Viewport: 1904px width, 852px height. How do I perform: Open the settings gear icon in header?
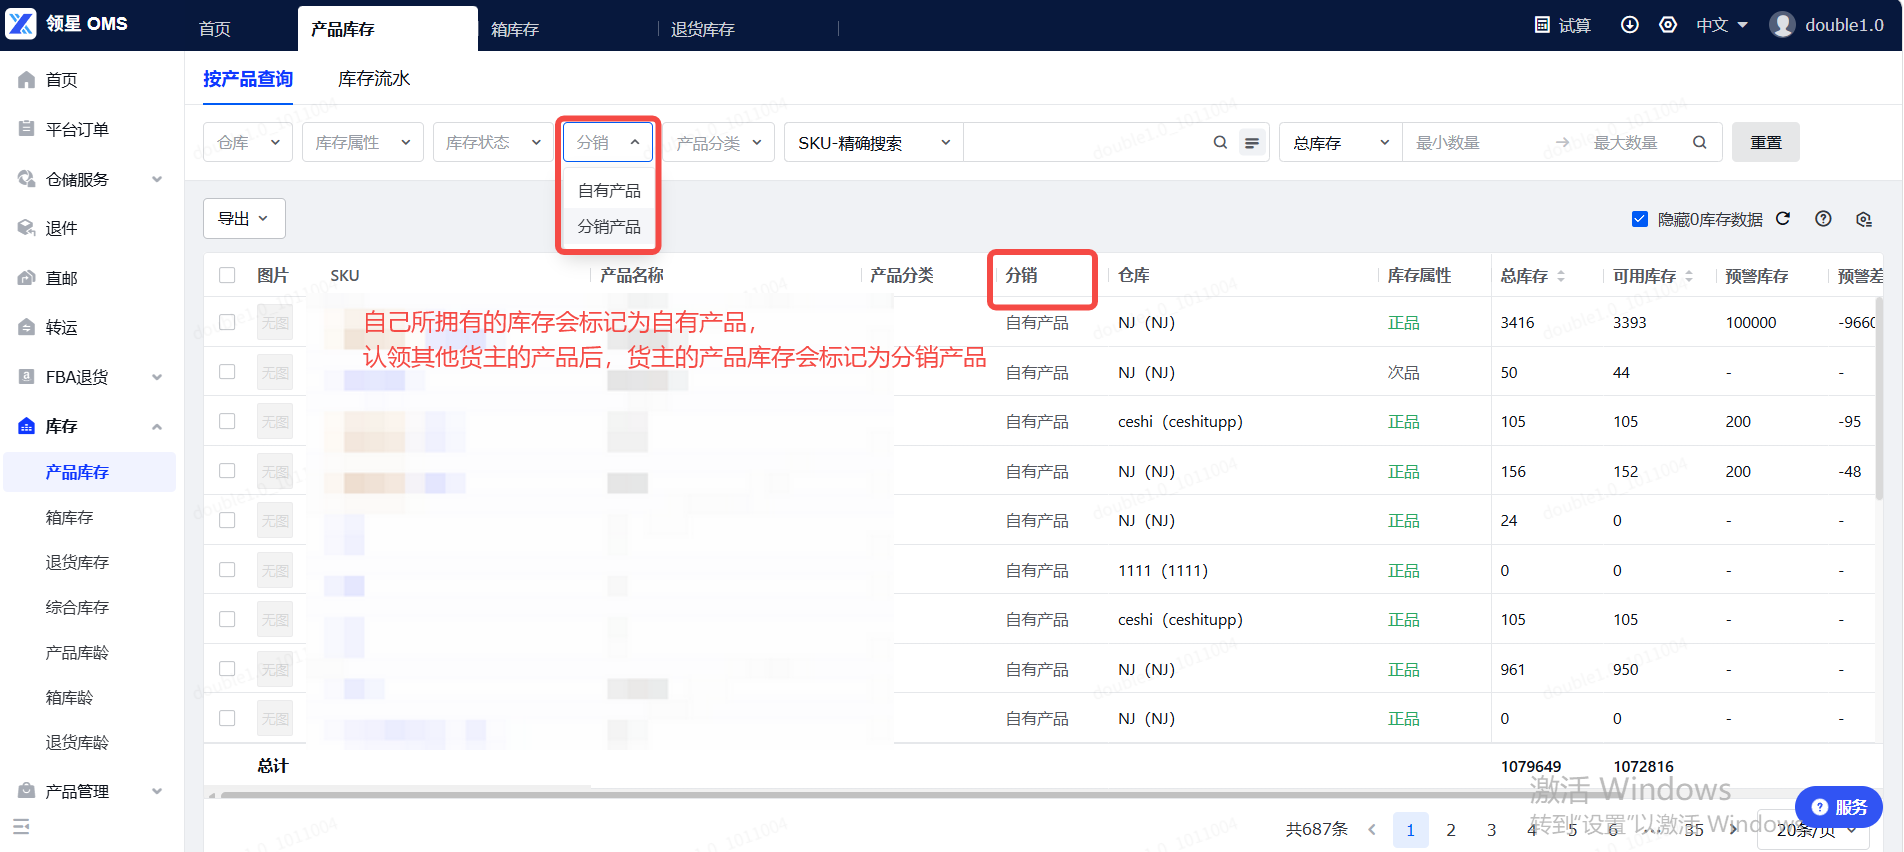1668,24
